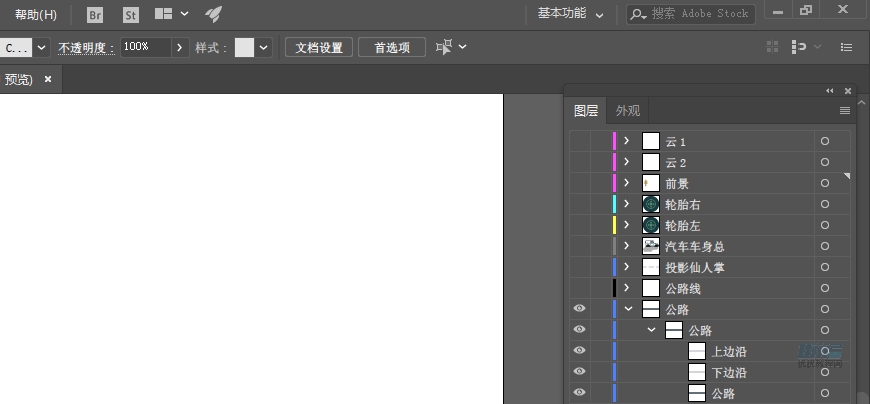Click the 文档设置 button
Viewport: 870px width, 404px height.
pos(318,47)
